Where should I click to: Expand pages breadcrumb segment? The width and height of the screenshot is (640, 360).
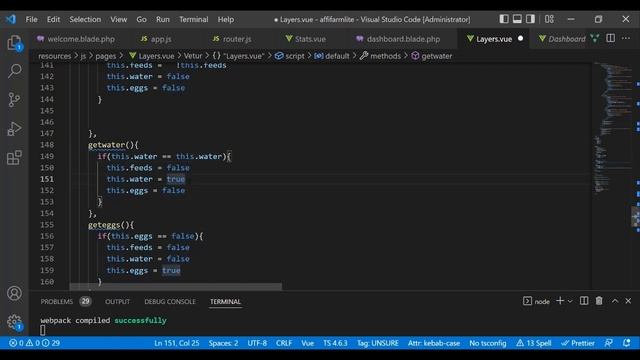coord(106,56)
